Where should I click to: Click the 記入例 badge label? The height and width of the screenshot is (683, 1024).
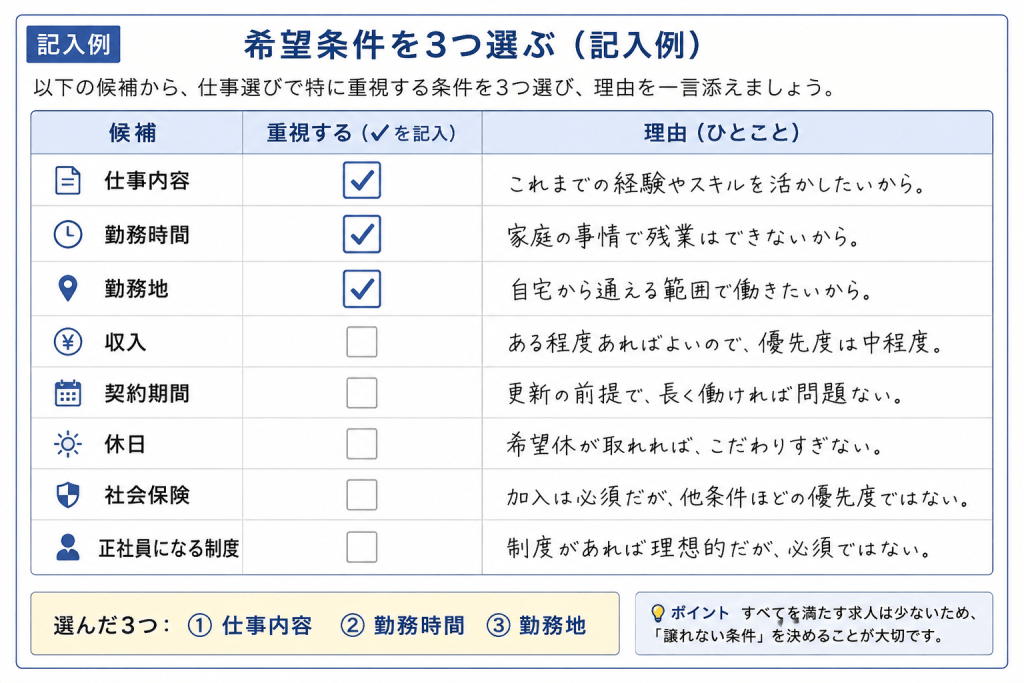pyautogui.click(x=73, y=44)
